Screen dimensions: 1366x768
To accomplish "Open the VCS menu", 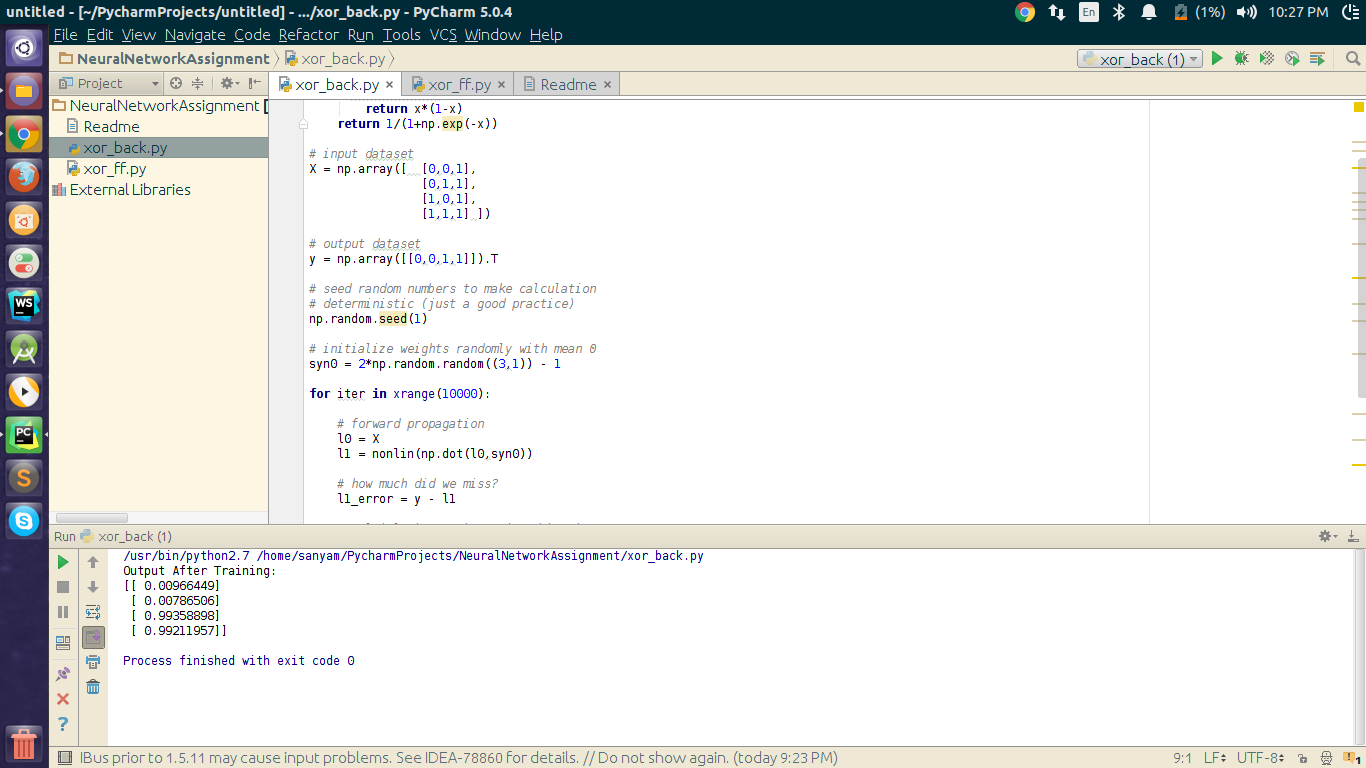I will 443,34.
